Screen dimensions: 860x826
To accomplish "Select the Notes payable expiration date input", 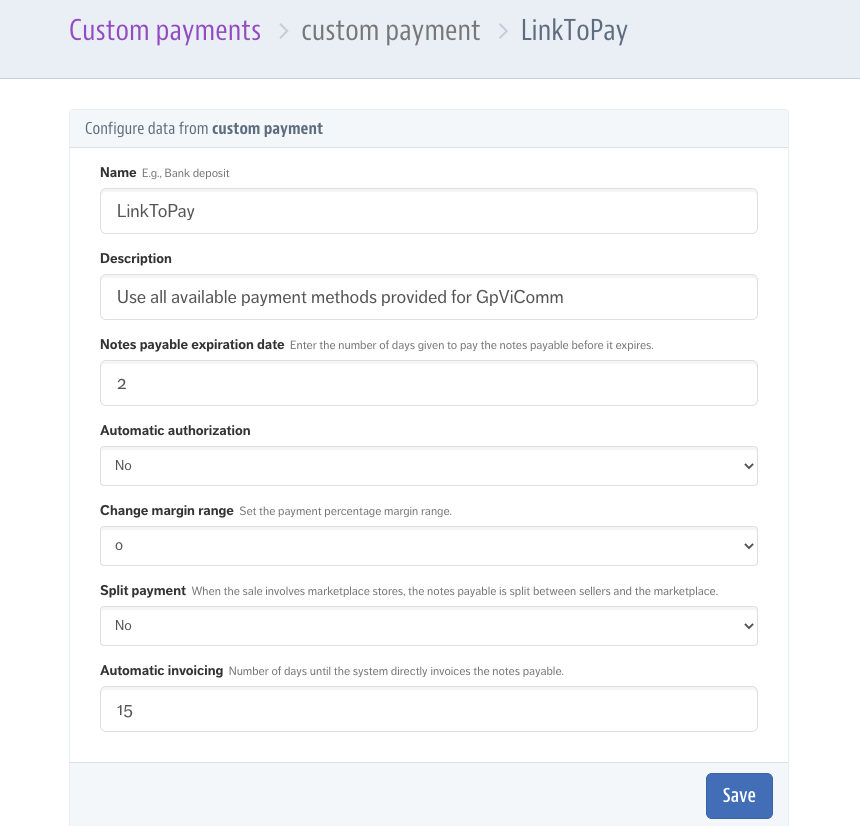I will click(x=428, y=384).
